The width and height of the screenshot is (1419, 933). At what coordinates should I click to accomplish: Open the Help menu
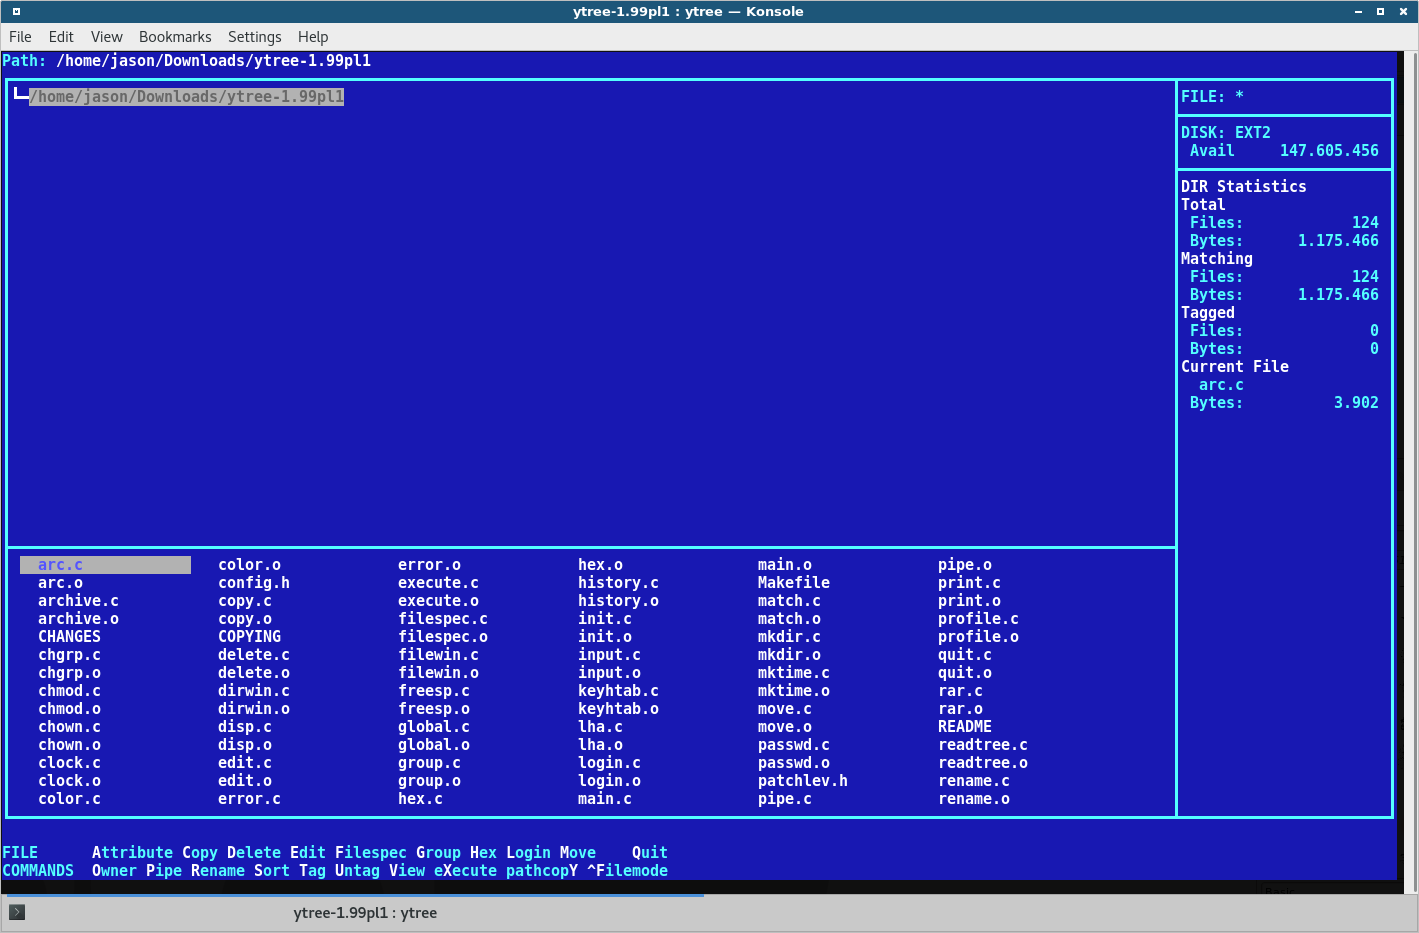tap(313, 37)
